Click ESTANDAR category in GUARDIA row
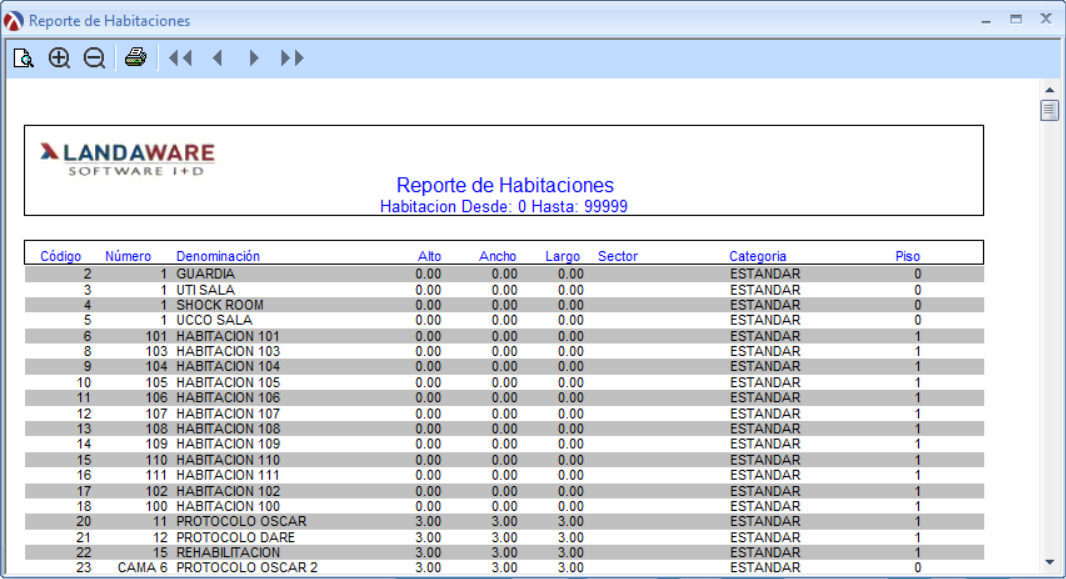This screenshot has height=579, width=1066. [766, 274]
